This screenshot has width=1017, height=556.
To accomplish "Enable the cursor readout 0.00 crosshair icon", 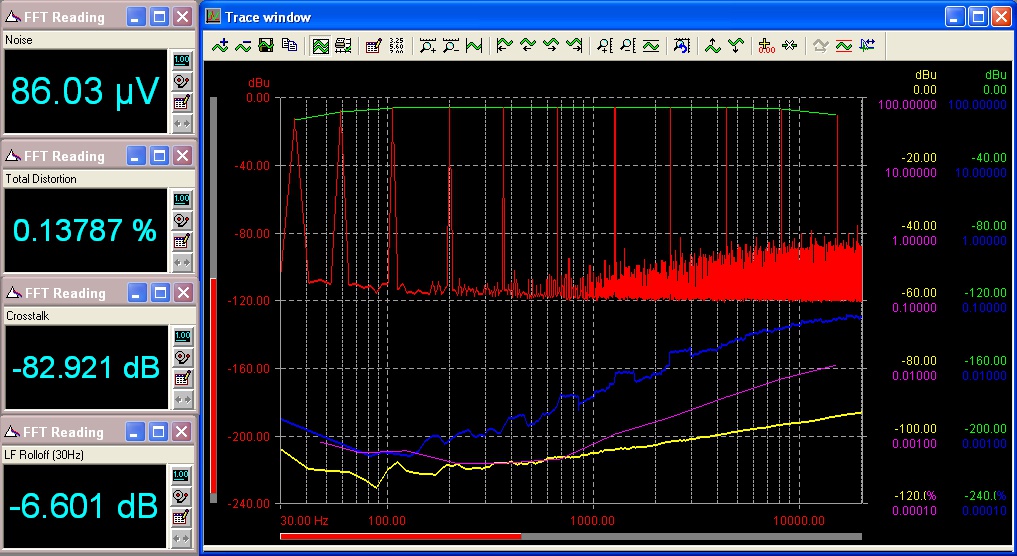I will 767,45.
